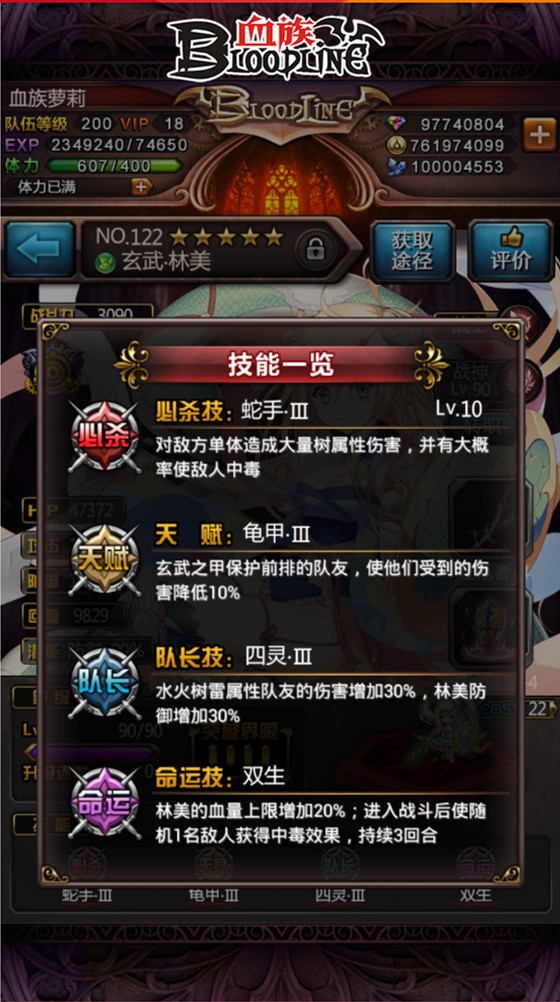Viewport: 560px width, 1002px height.
Task: Toggle the character lock padlock icon
Action: tap(315, 249)
